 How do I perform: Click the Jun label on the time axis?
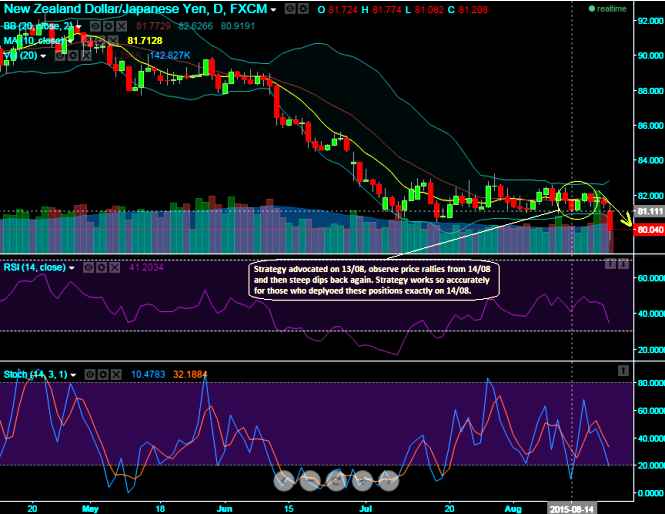(x=224, y=508)
